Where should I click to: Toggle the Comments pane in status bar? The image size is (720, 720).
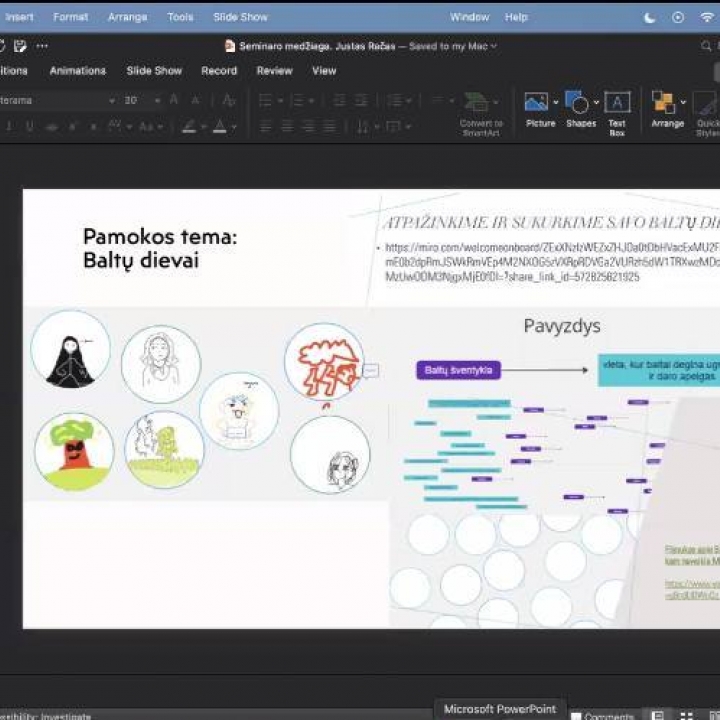[x=602, y=716]
